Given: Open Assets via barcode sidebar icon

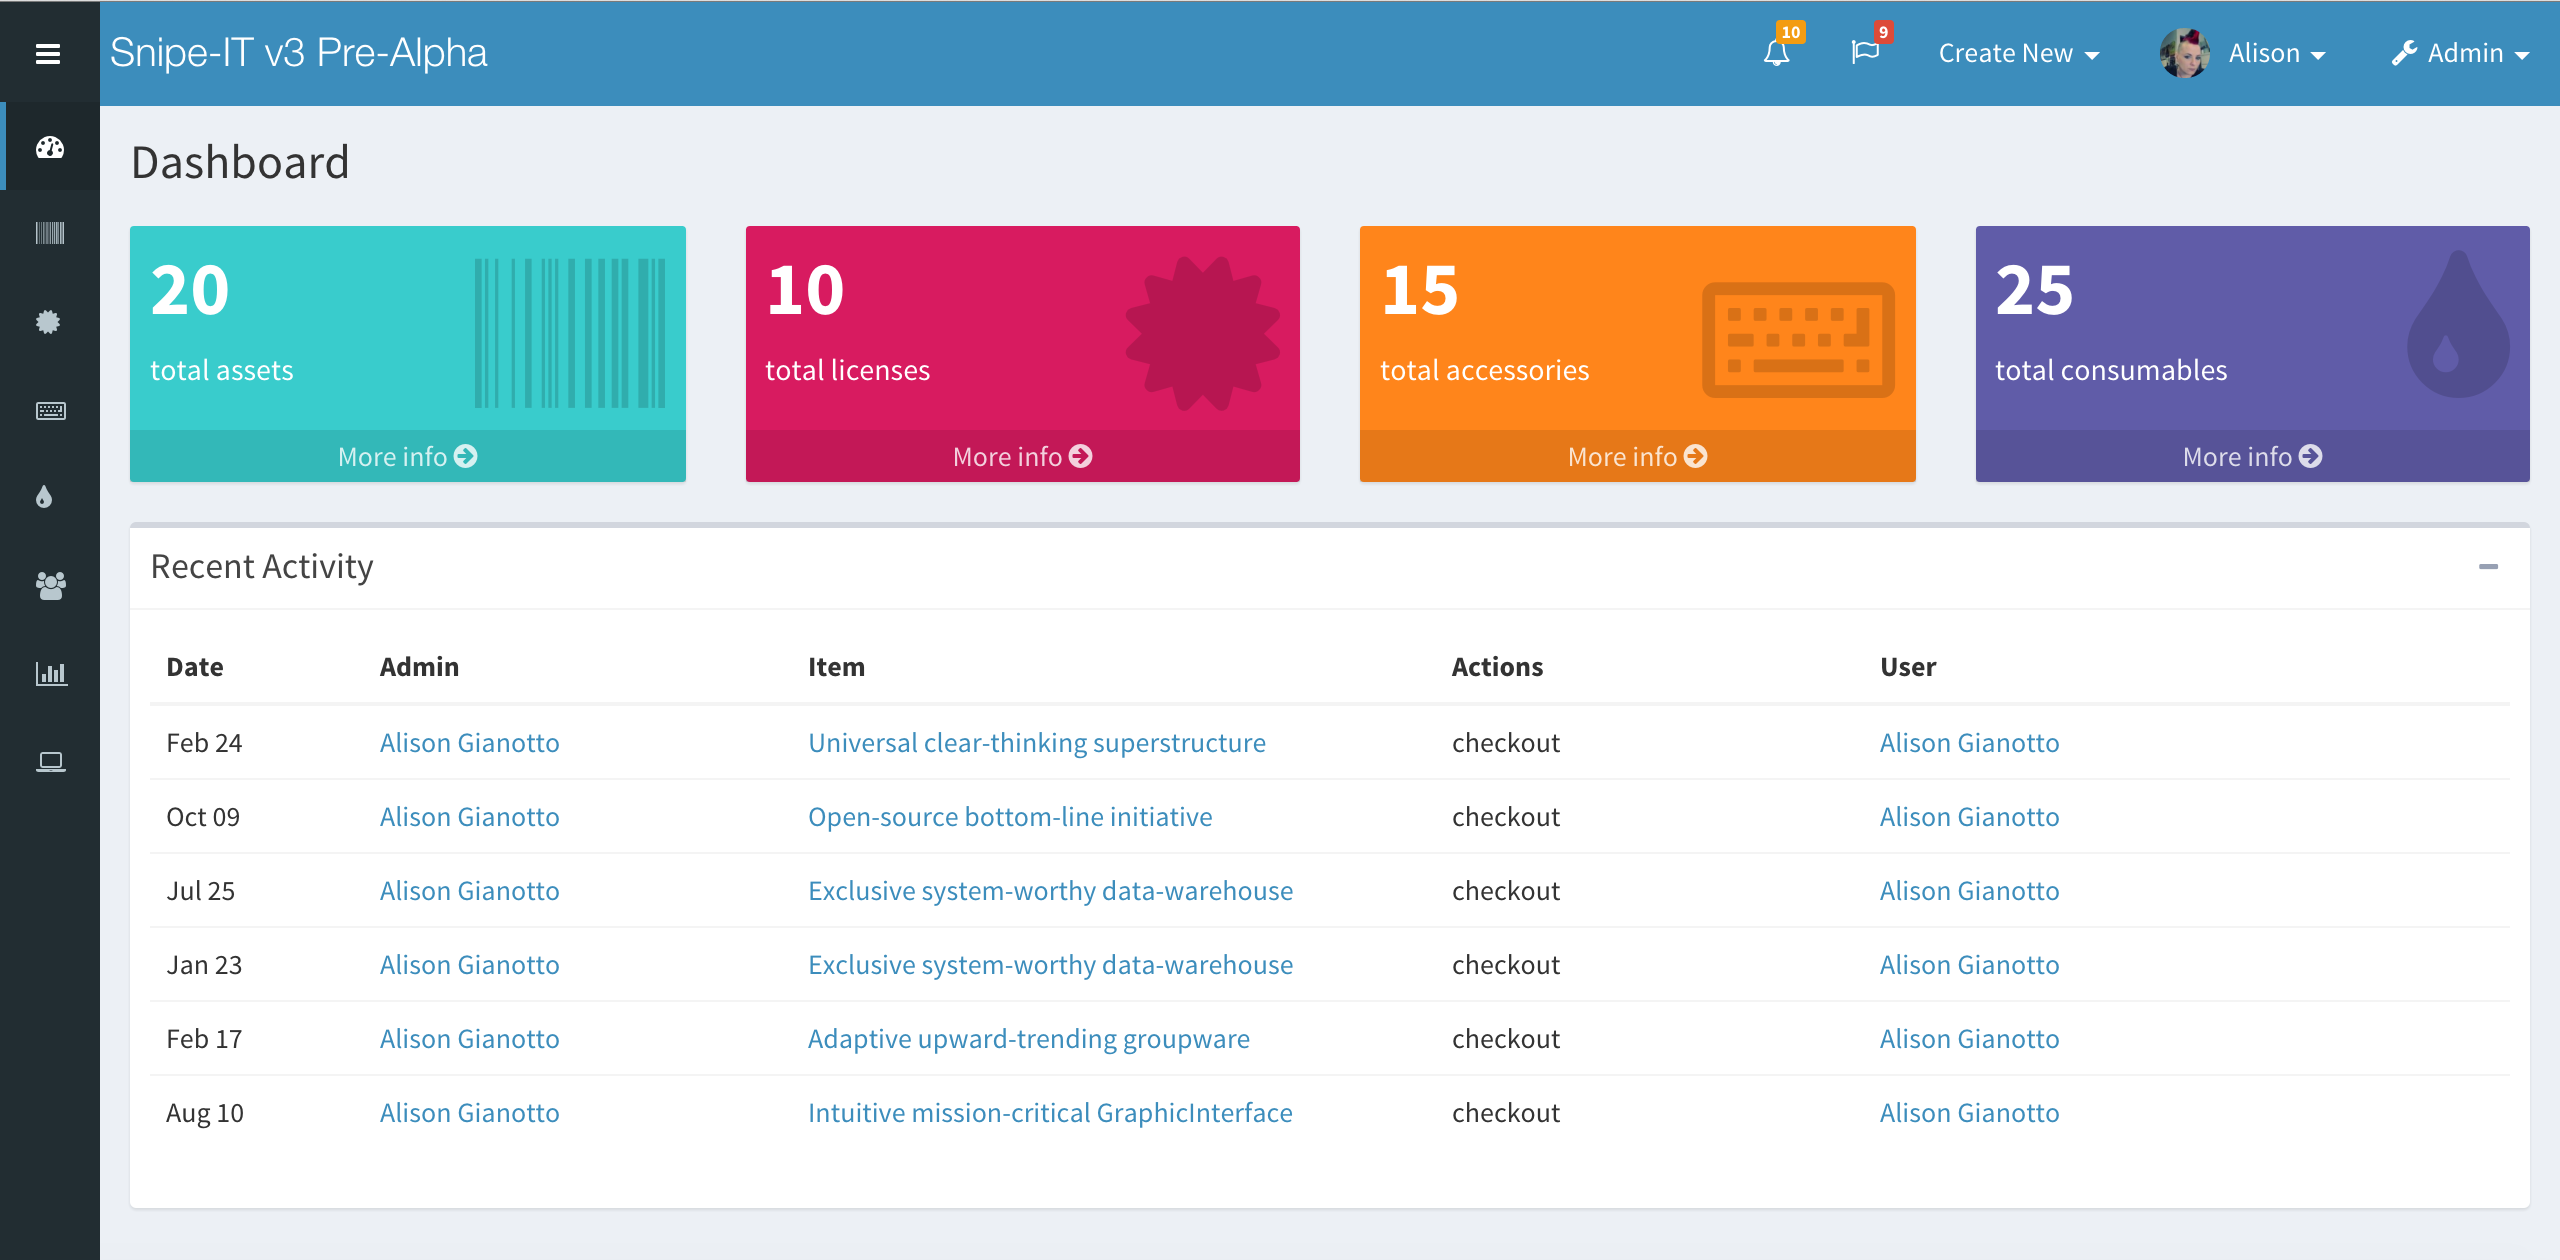Looking at the screenshot, I should 50,234.
